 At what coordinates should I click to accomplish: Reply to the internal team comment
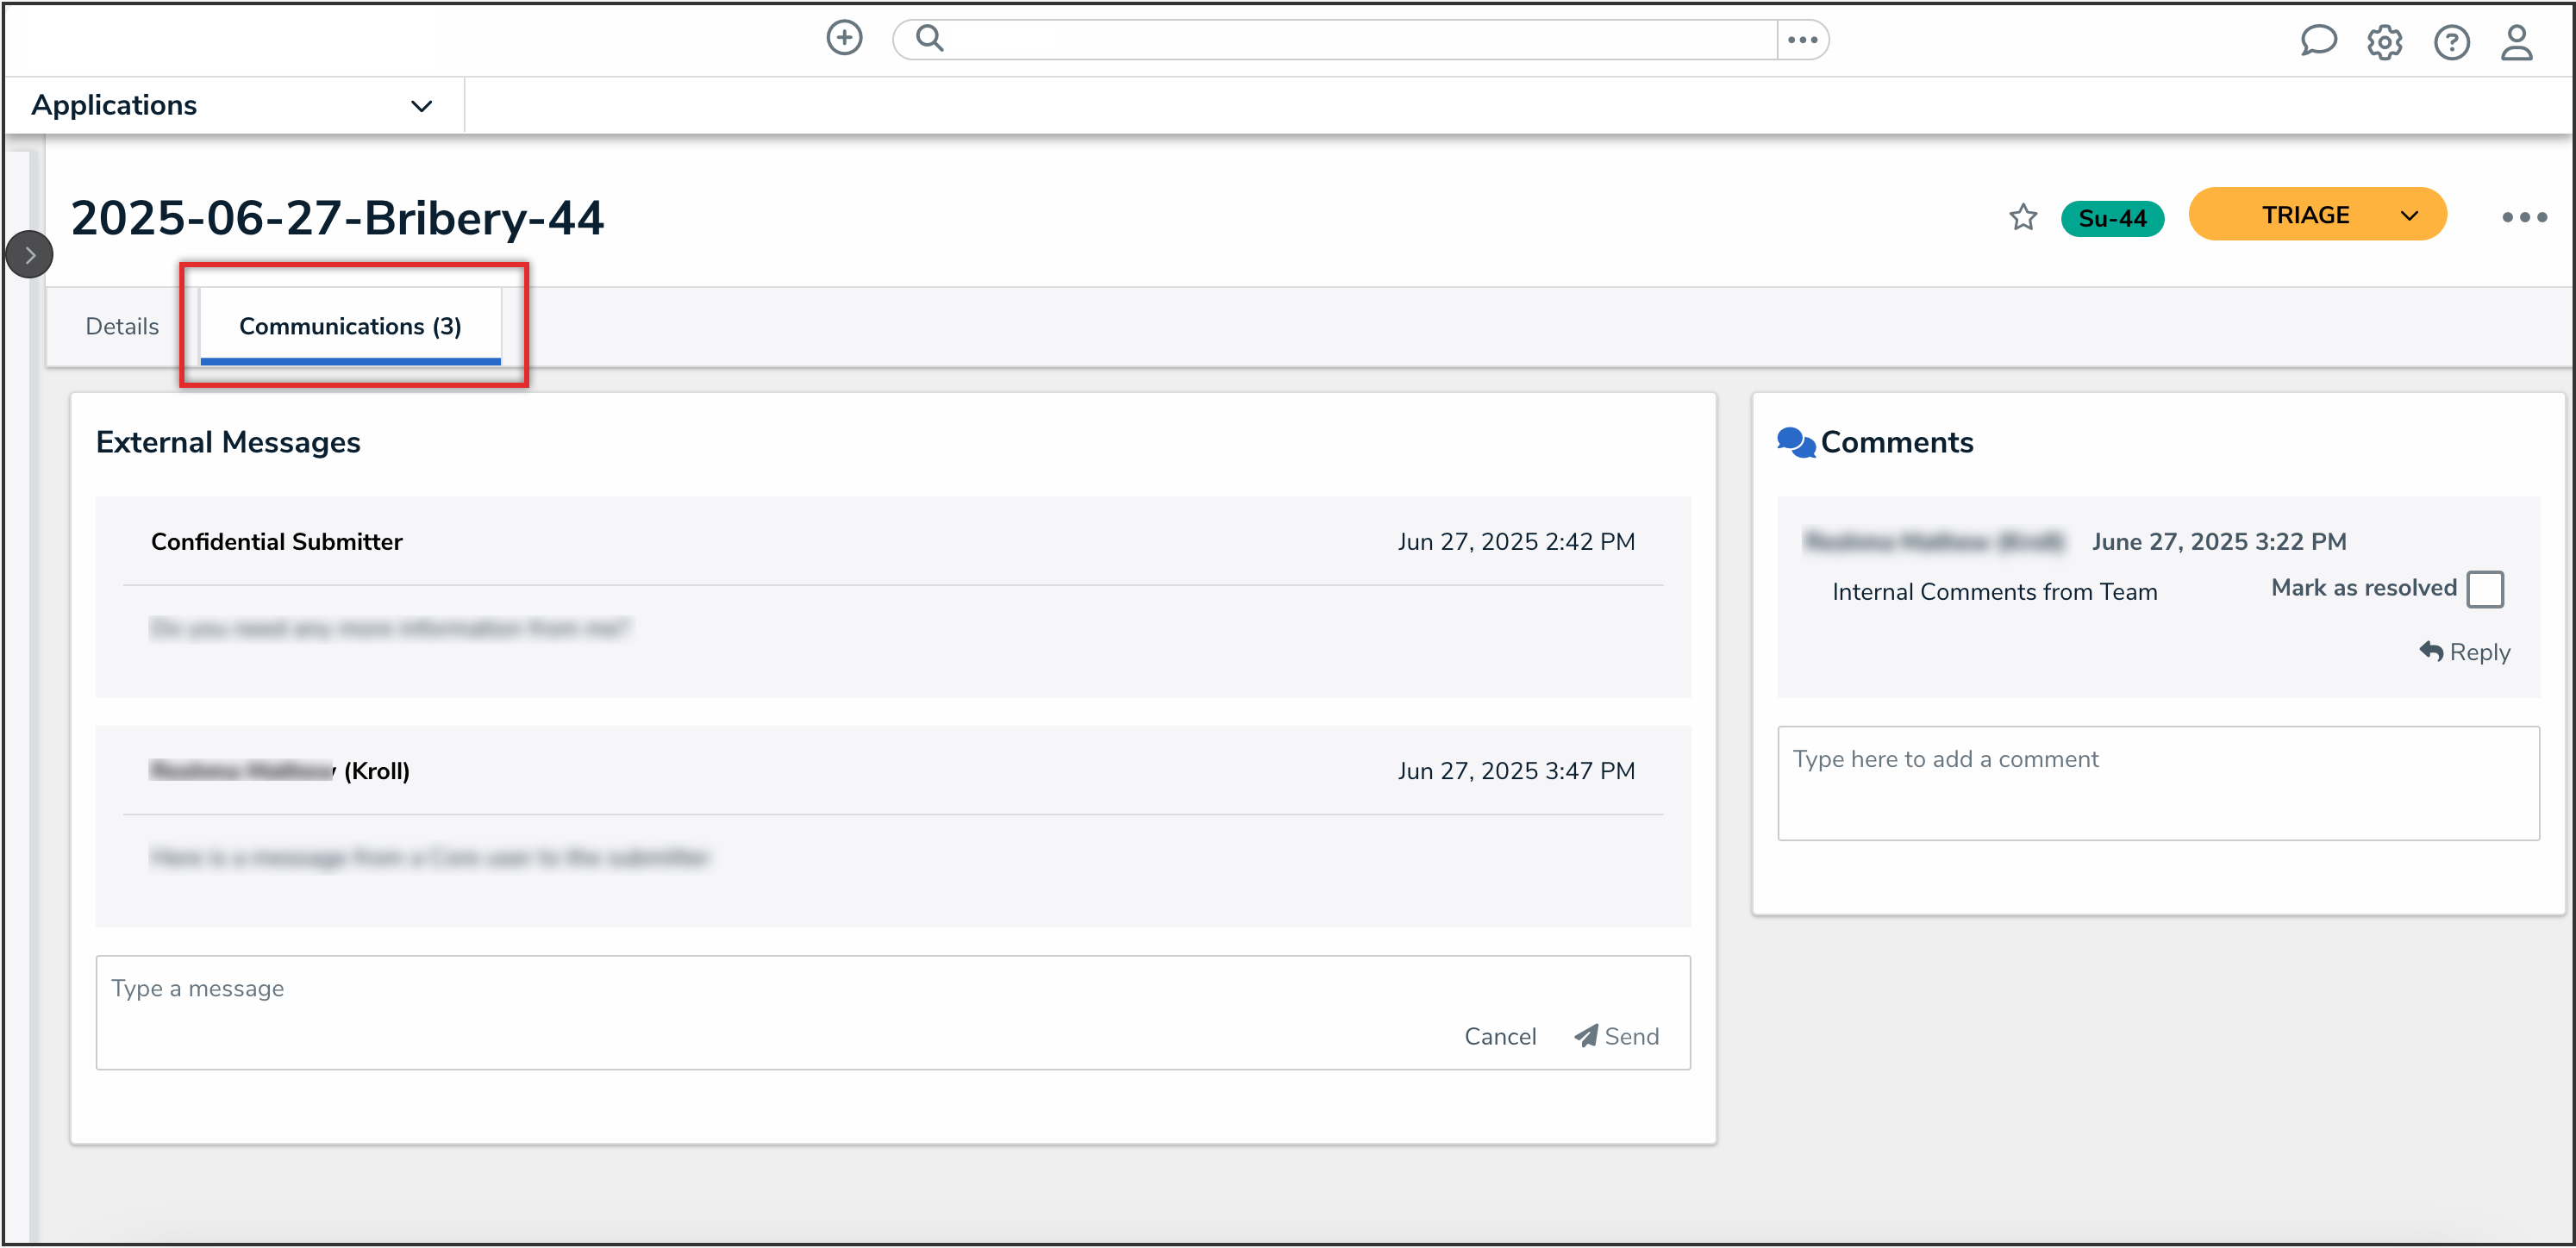[x=2464, y=652]
